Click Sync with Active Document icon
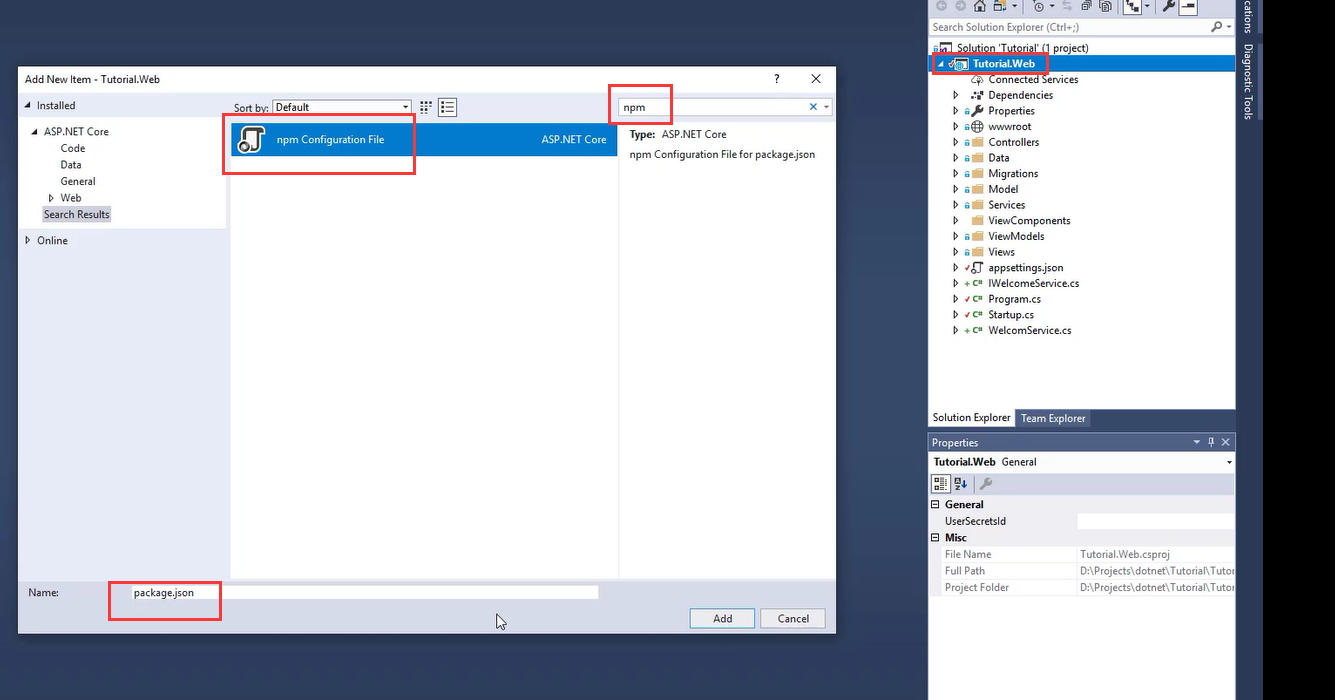 [1067, 6]
